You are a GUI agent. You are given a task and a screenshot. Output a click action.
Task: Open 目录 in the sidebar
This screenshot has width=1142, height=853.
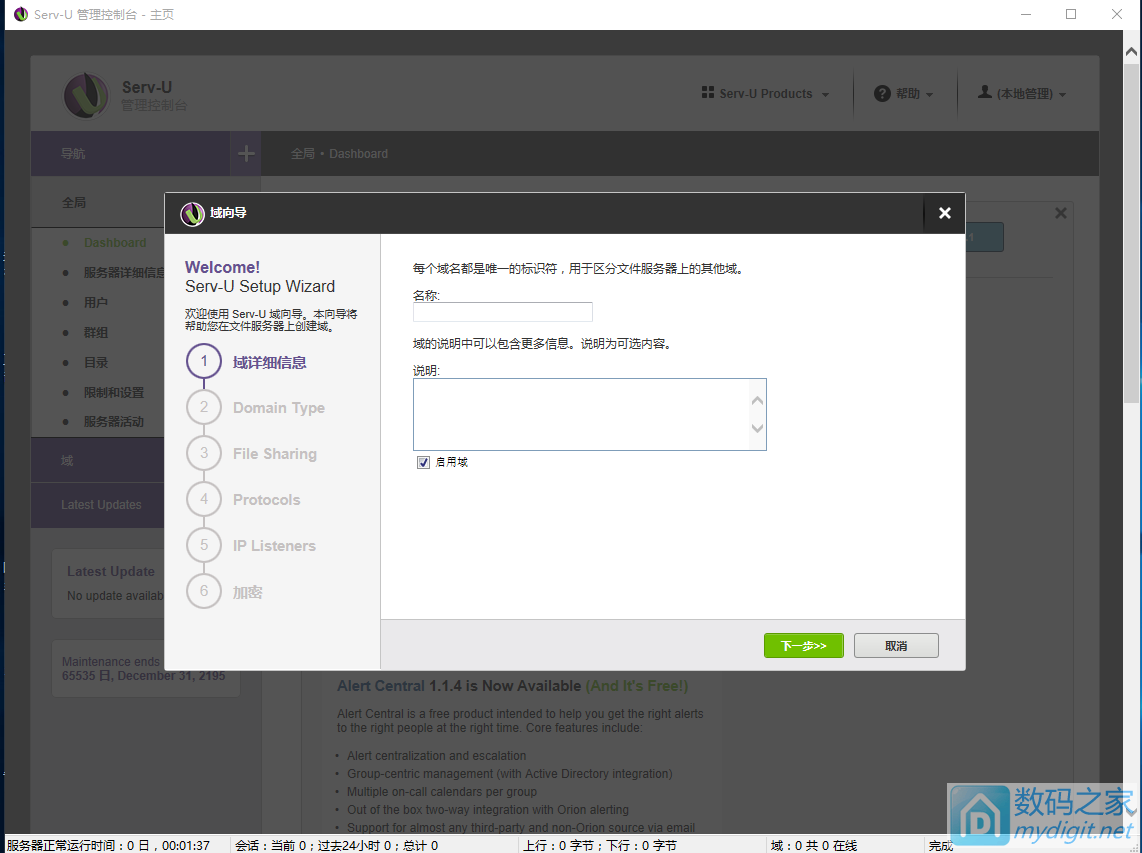[96, 362]
